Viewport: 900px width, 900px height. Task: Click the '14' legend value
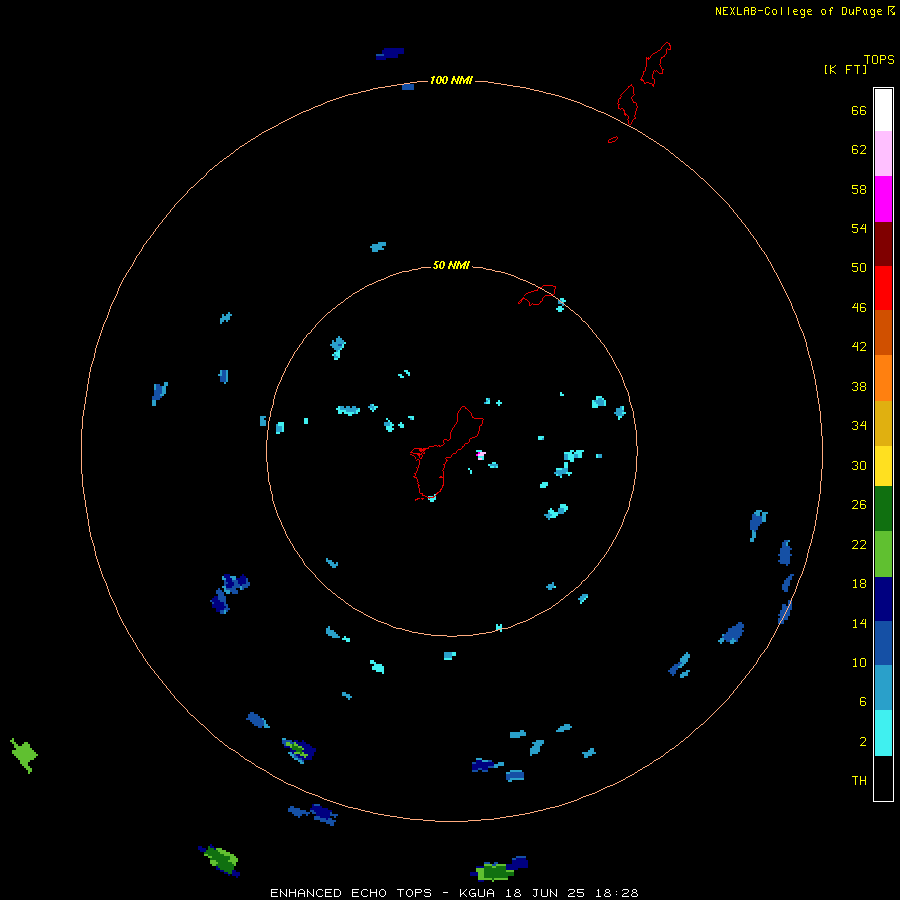(859, 623)
